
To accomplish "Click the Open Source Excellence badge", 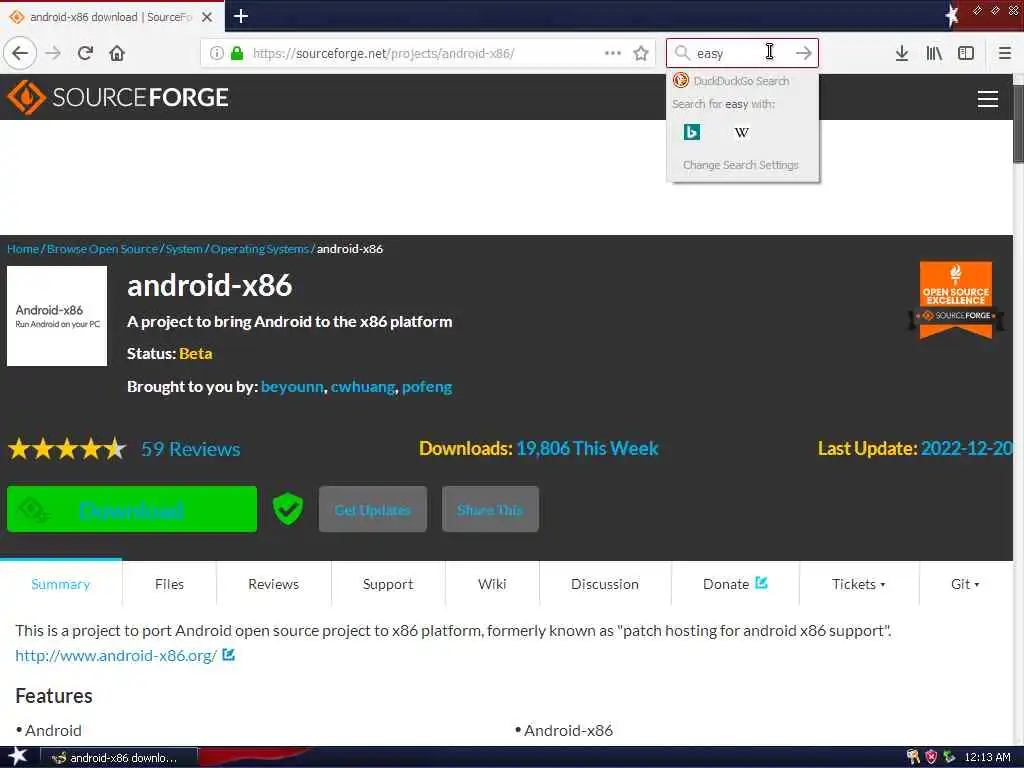I will tap(955, 300).
